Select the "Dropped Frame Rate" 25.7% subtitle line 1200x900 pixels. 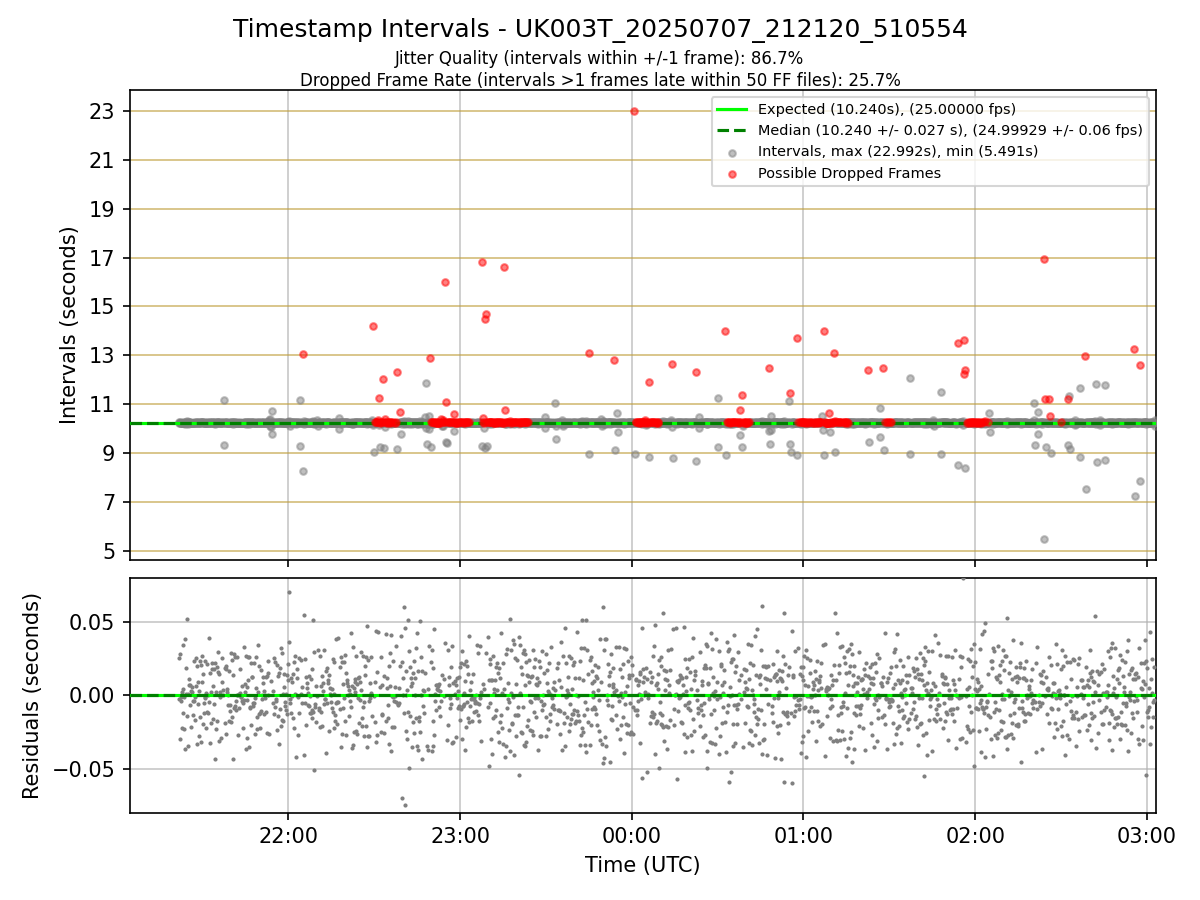point(600,80)
